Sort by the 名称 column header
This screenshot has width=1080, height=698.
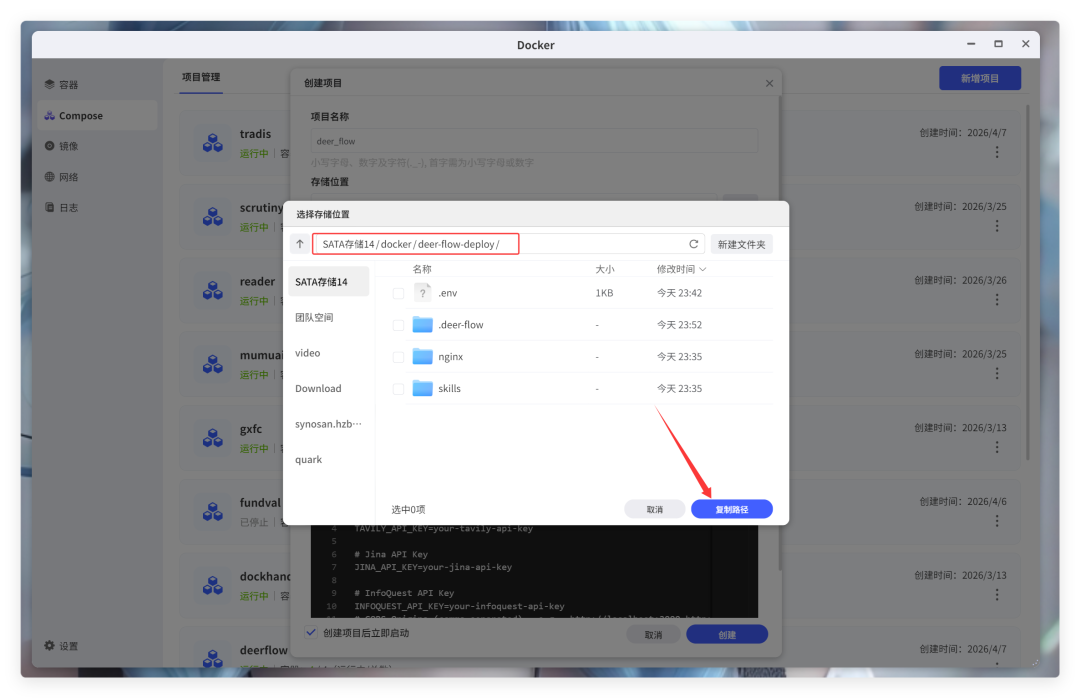[x=422, y=269]
